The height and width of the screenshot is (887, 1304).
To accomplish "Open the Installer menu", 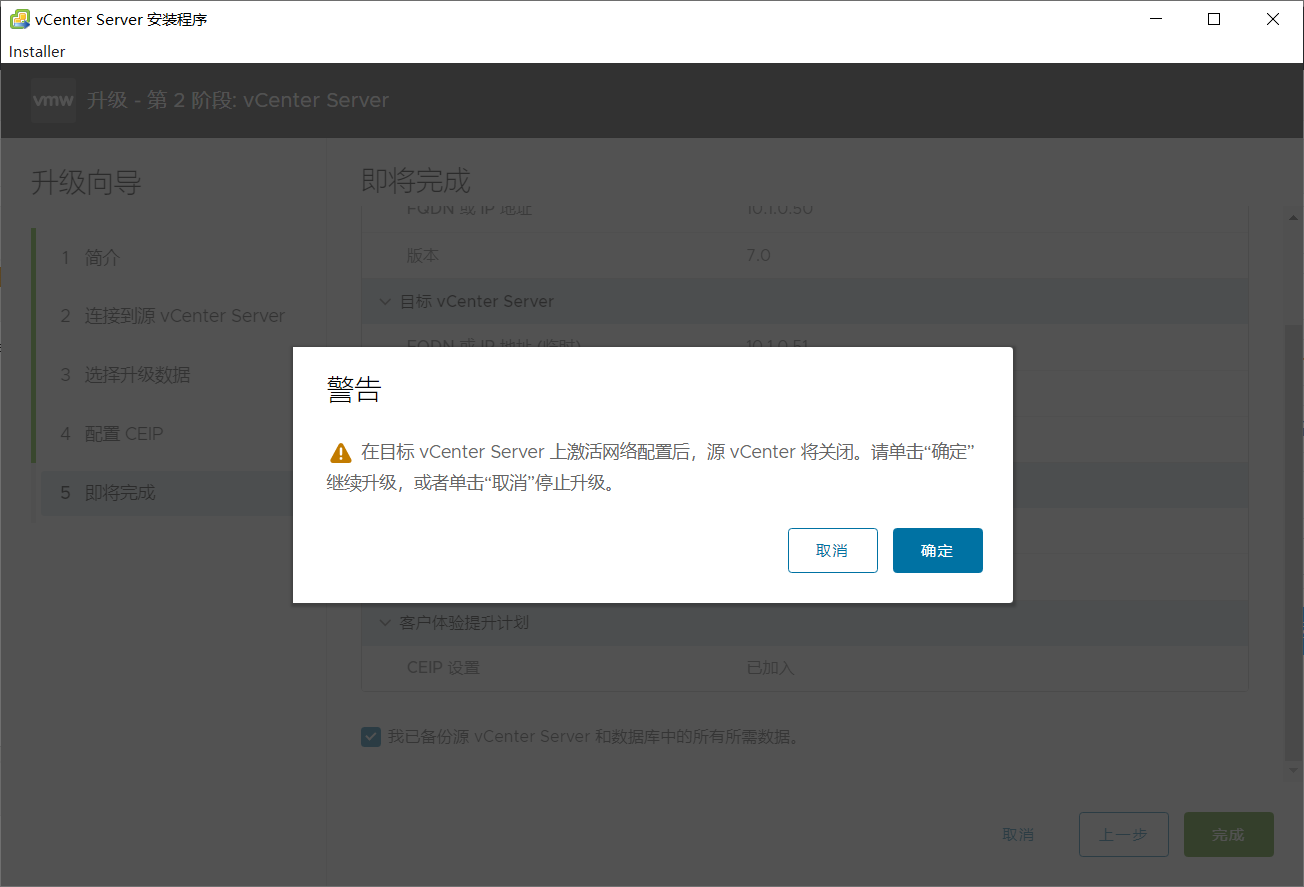I will (36, 51).
